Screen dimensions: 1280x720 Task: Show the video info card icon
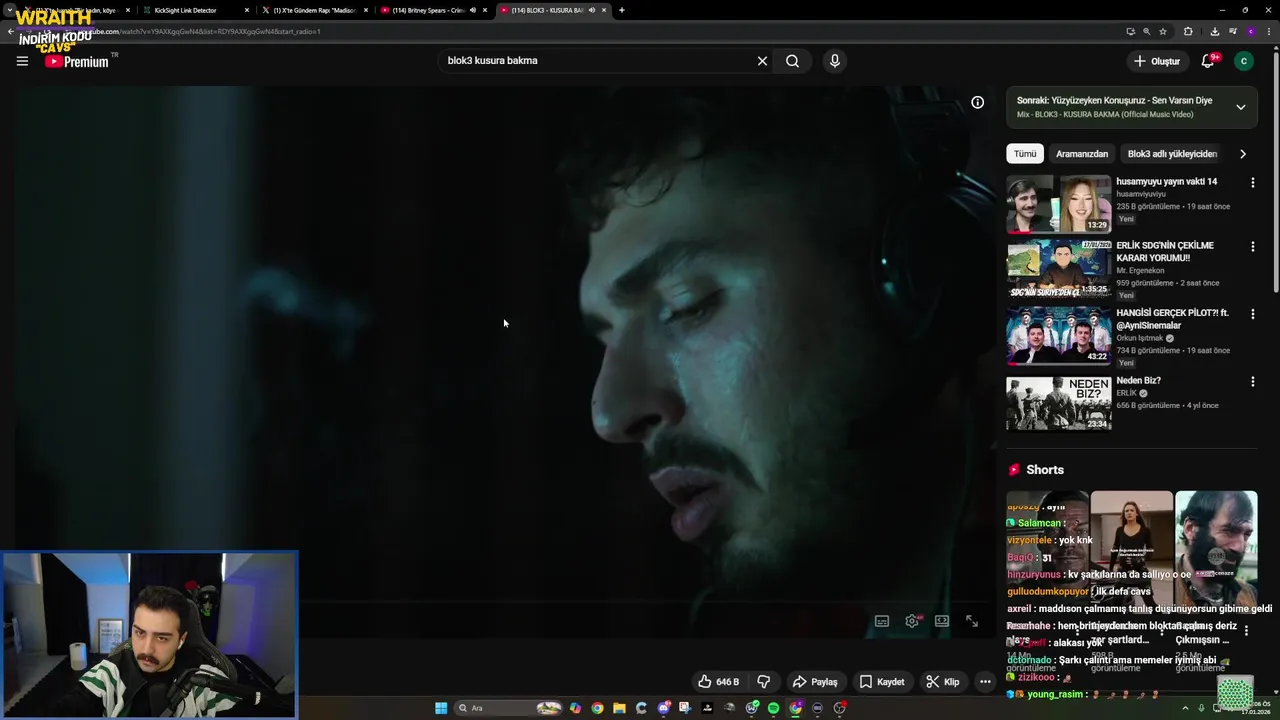pyautogui.click(x=977, y=102)
